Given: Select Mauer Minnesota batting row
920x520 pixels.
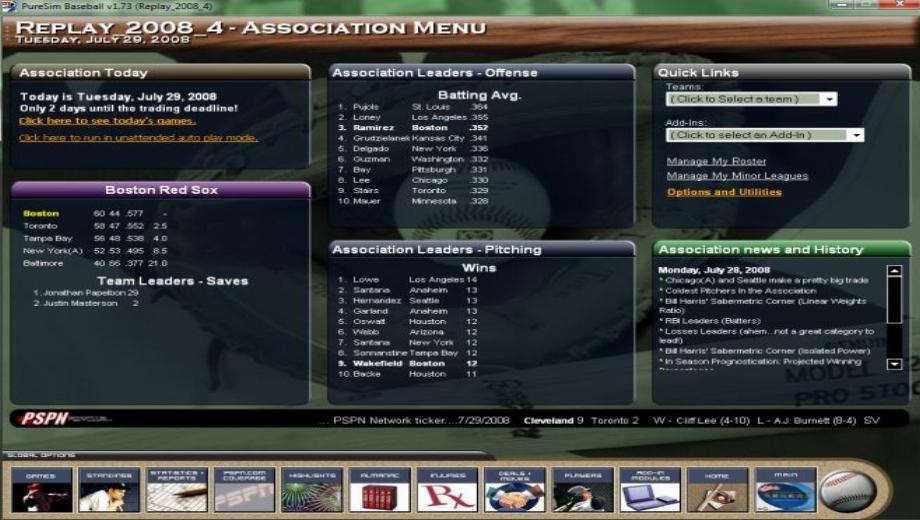Looking at the screenshot, I should point(413,201).
